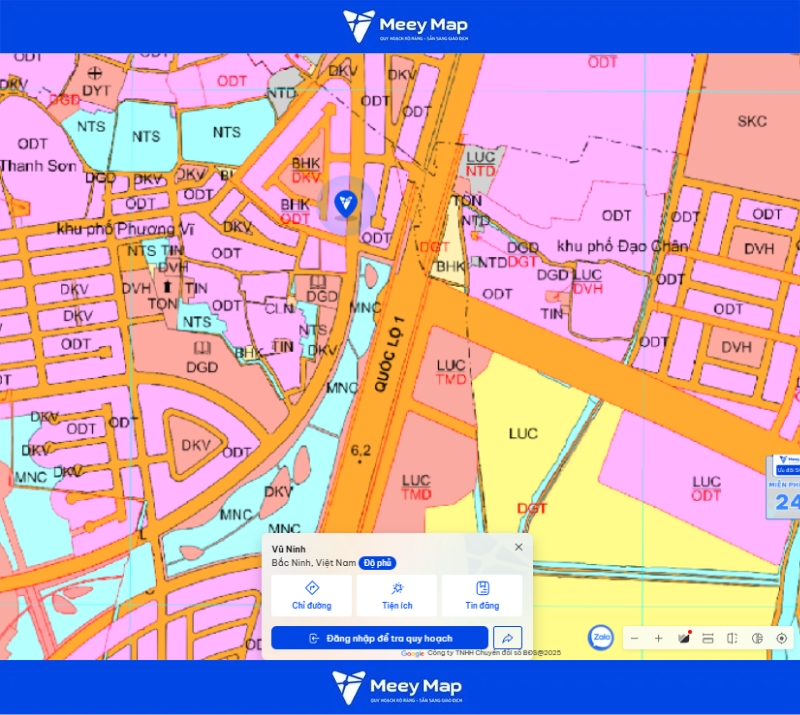Click the Quốc Lộ 1 road label

389,355
